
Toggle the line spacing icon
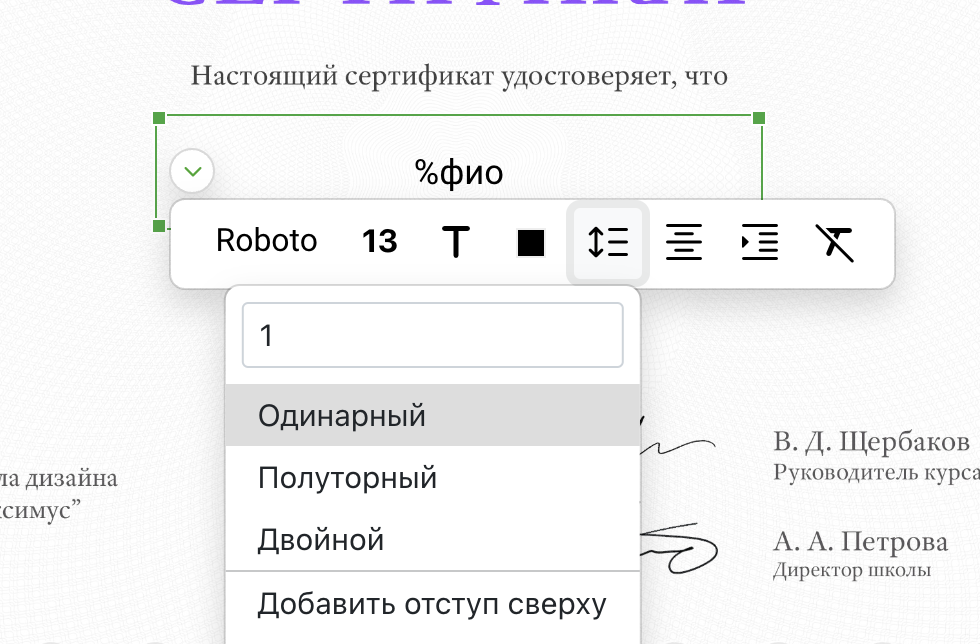(608, 243)
